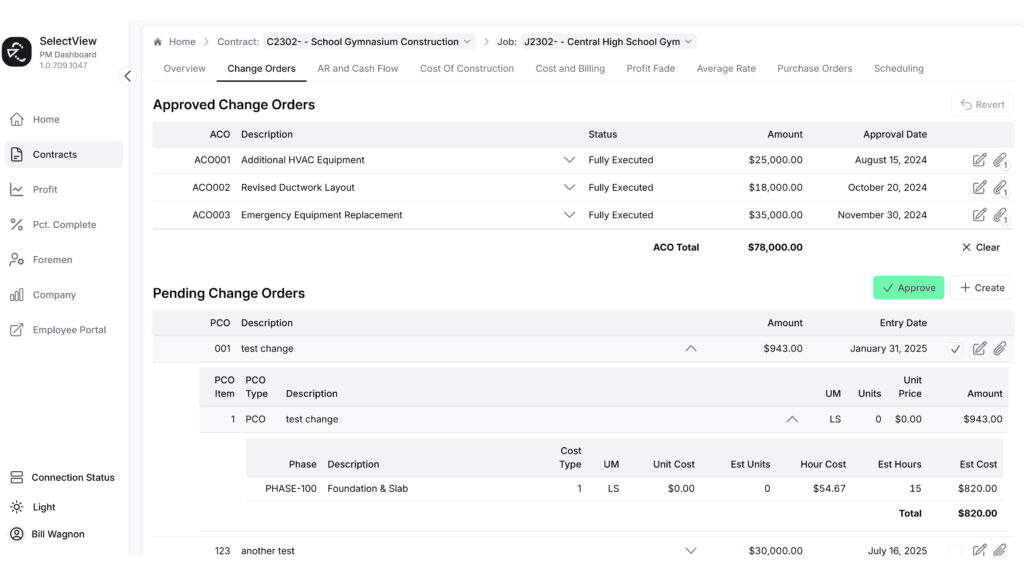Edit the pending change order 001
This screenshot has height=576, width=1024.
(979, 348)
